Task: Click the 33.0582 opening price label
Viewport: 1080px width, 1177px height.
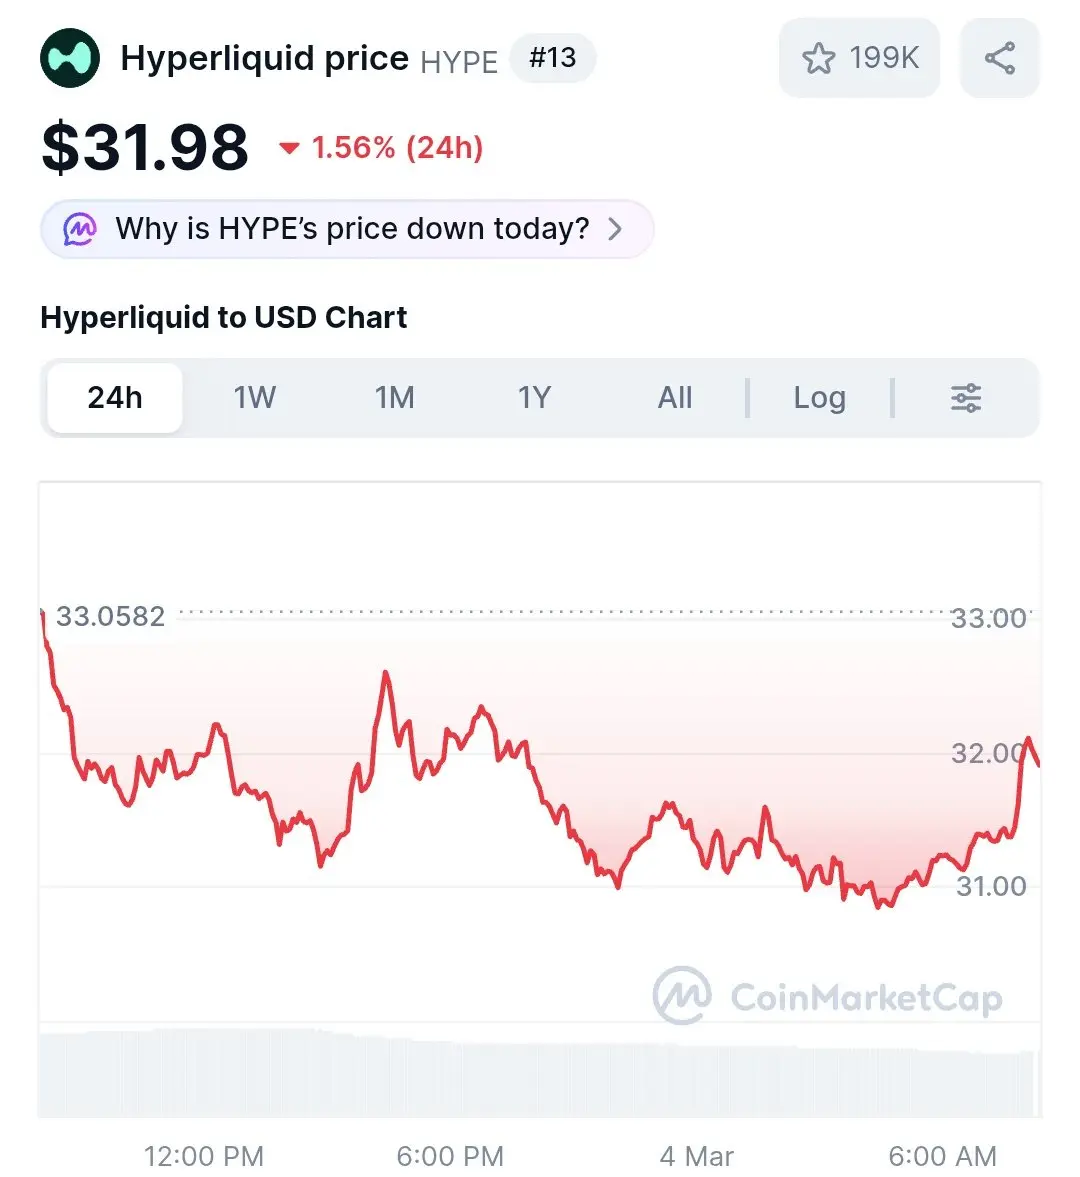Action: pyautogui.click(x=110, y=616)
